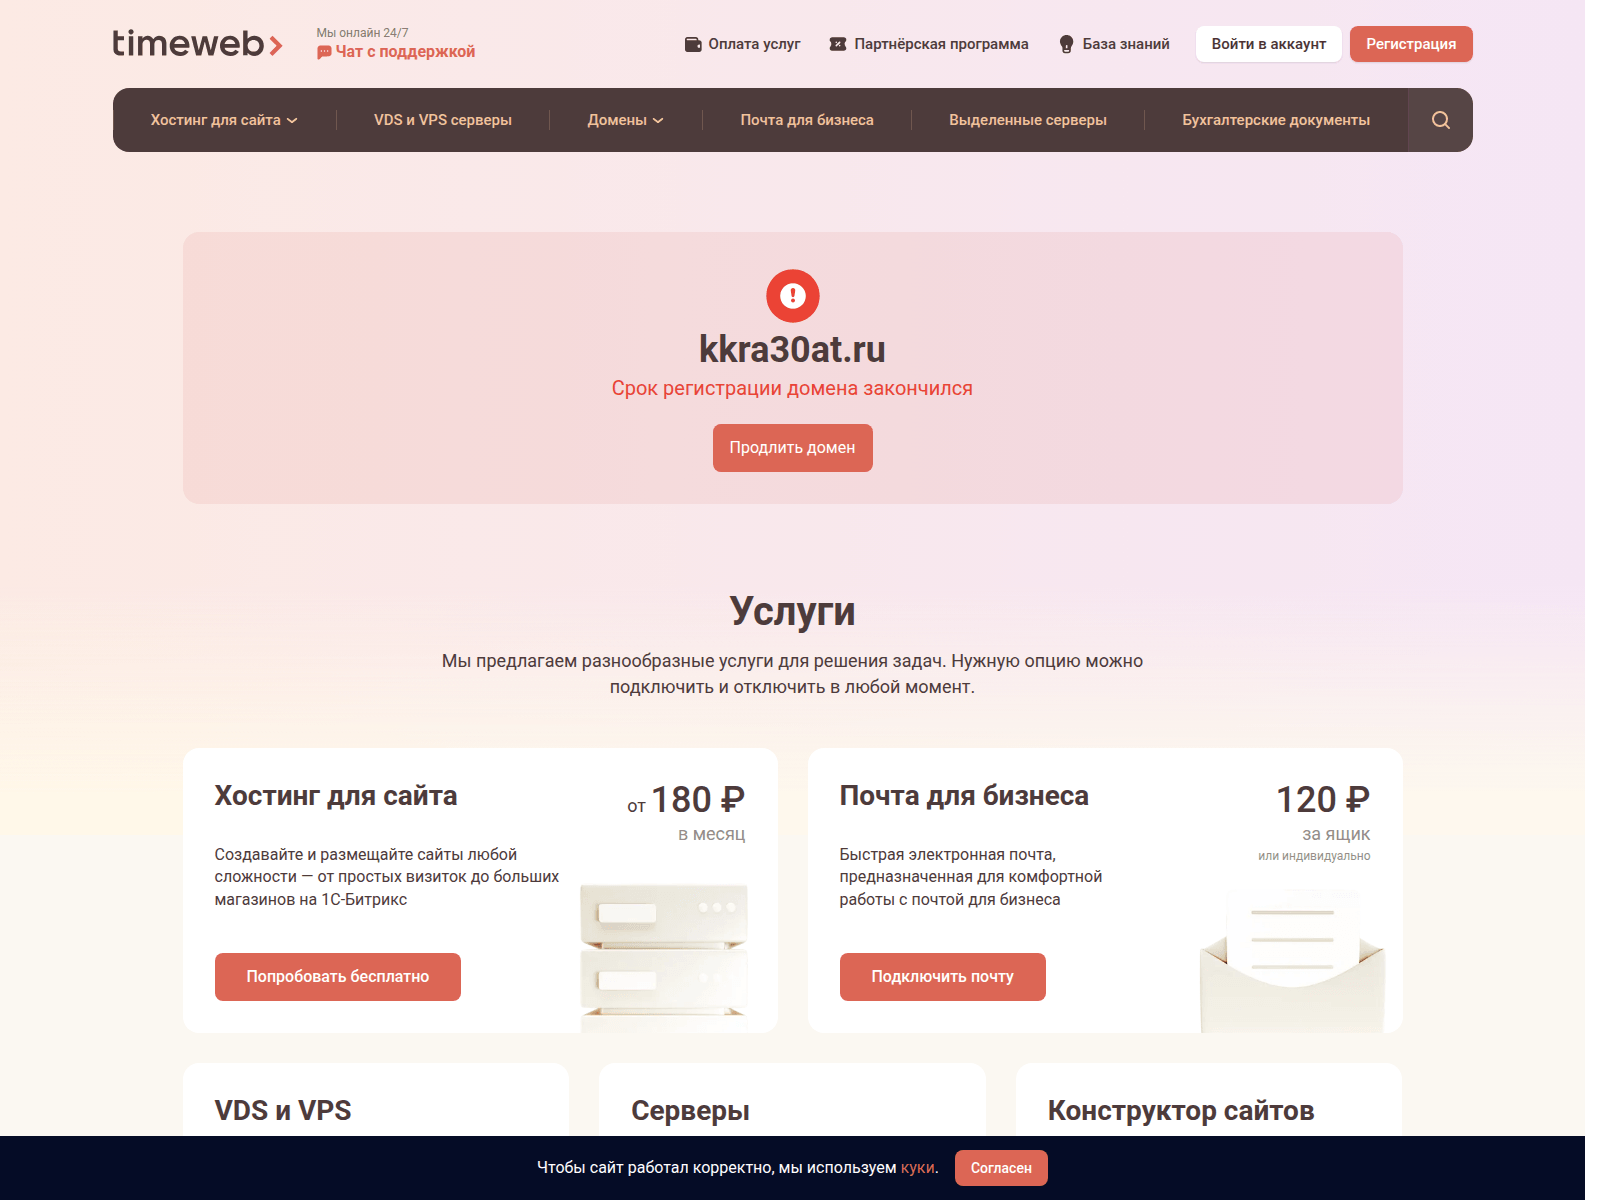Accept cookies with the Согласен button

[x=1001, y=1168]
